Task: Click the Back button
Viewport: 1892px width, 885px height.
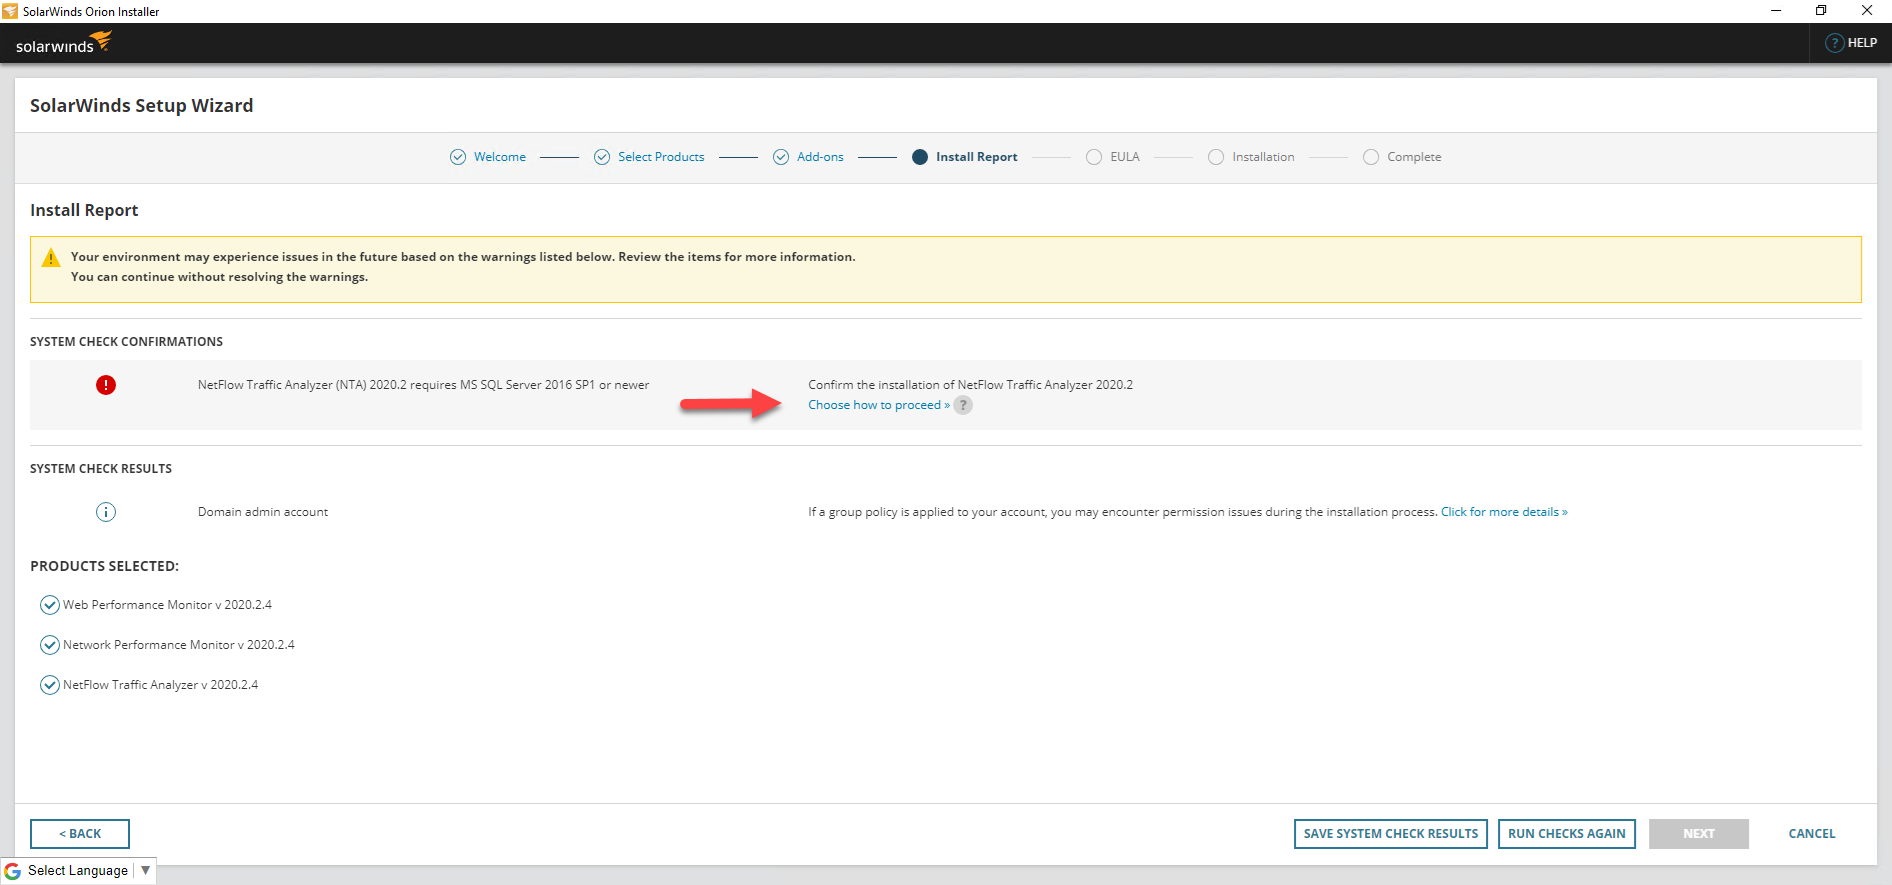Action: (x=80, y=834)
